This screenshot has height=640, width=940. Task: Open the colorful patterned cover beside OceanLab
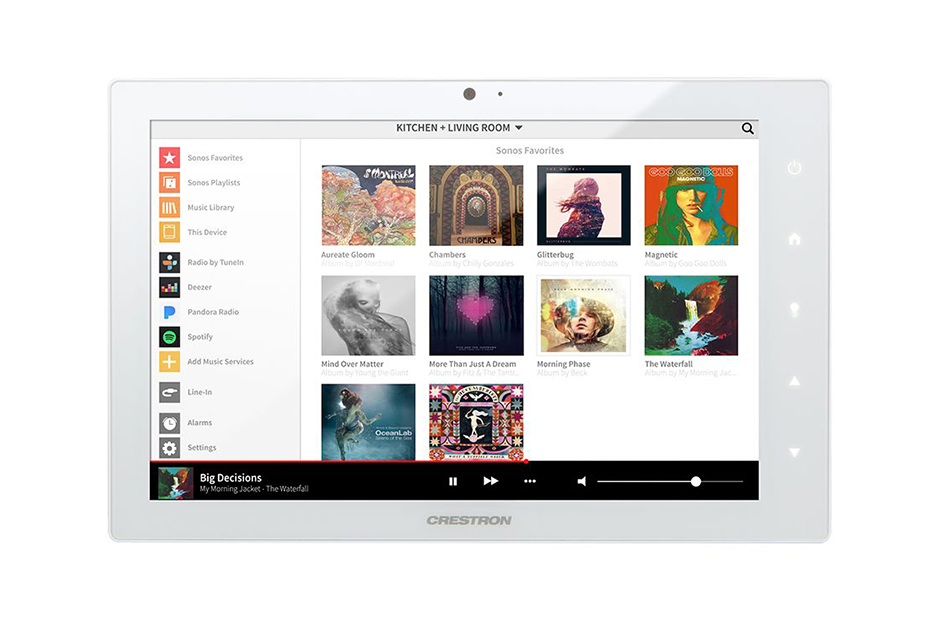click(476, 422)
